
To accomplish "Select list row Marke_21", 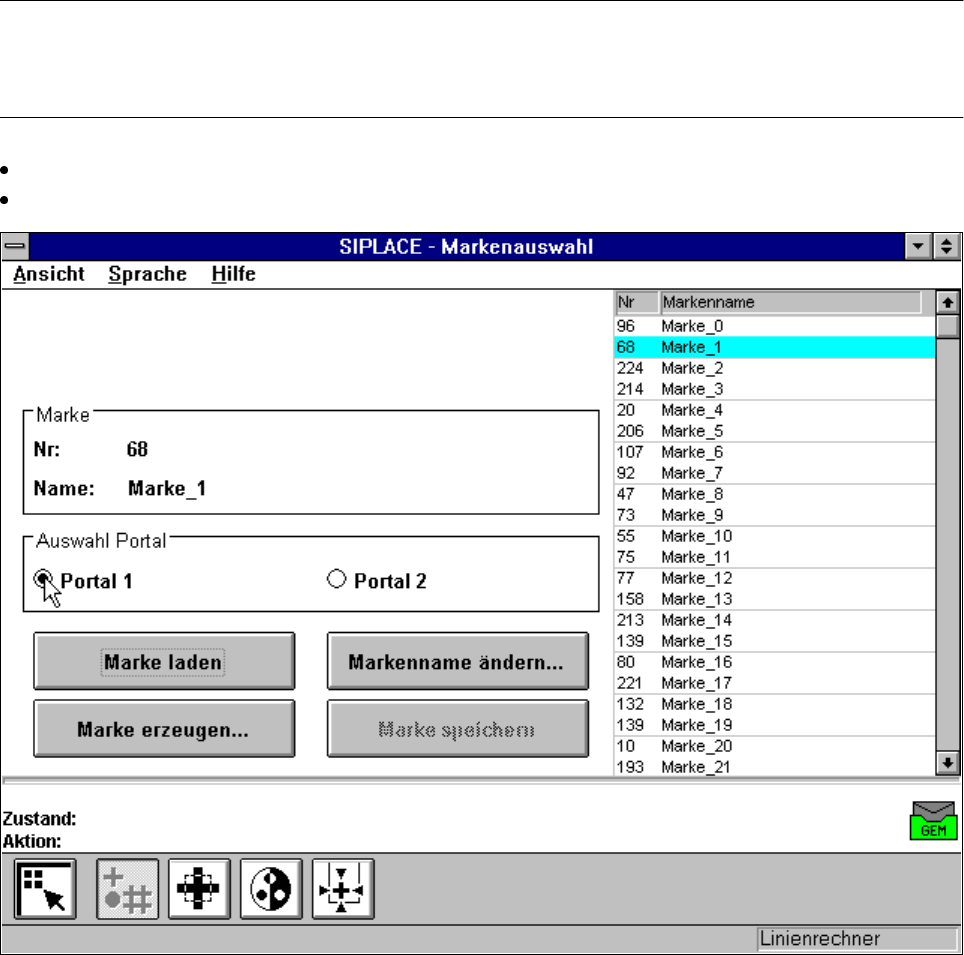I will [x=775, y=767].
